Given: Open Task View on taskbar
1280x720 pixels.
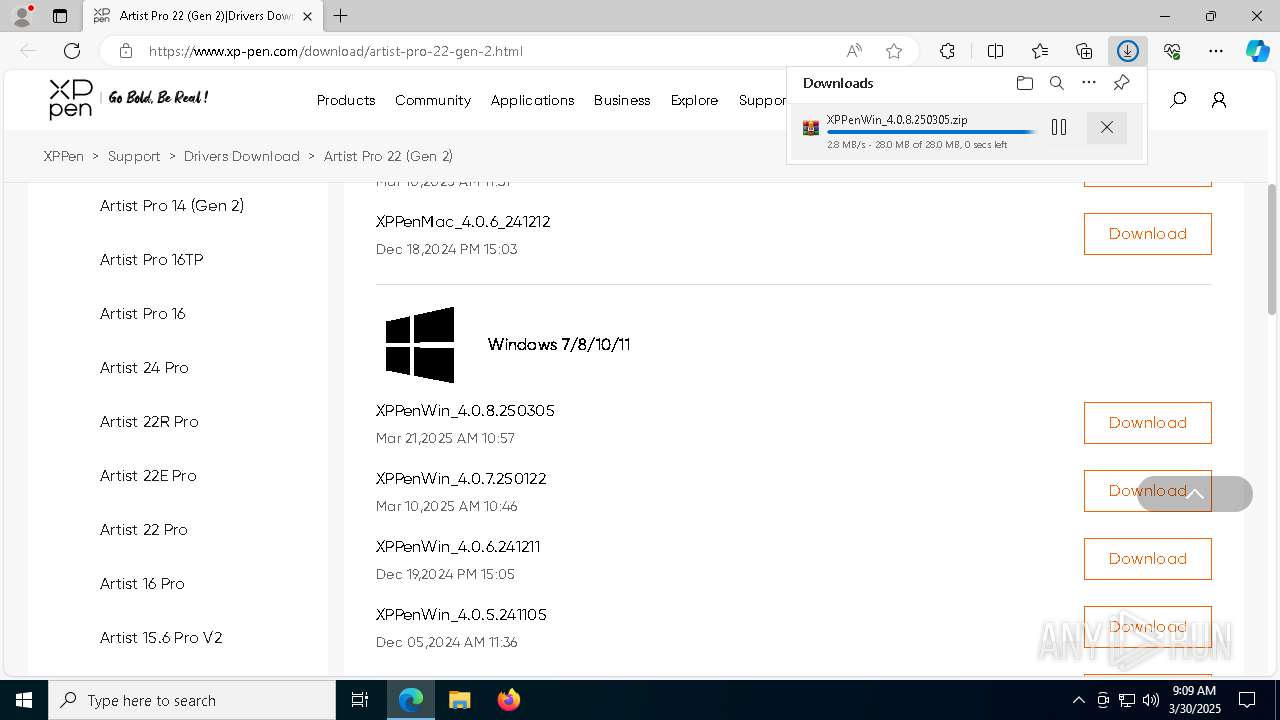Looking at the screenshot, I should point(360,700).
